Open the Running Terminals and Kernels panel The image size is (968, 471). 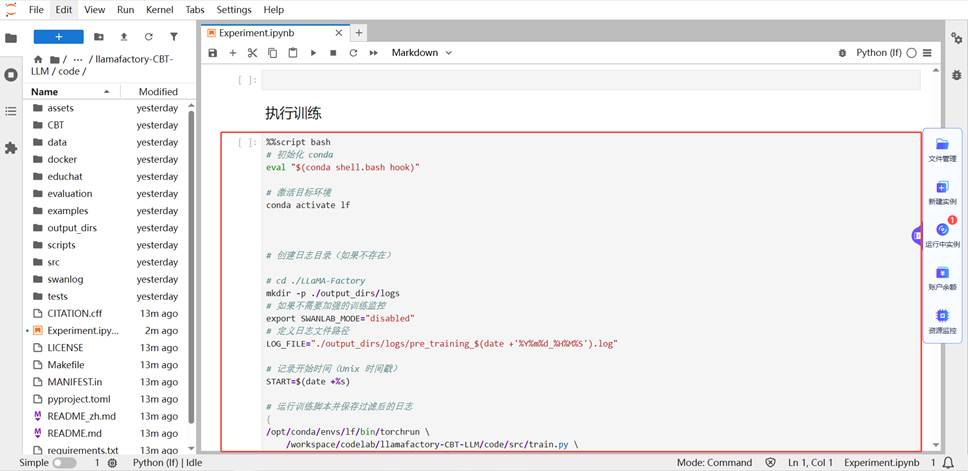(10, 75)
